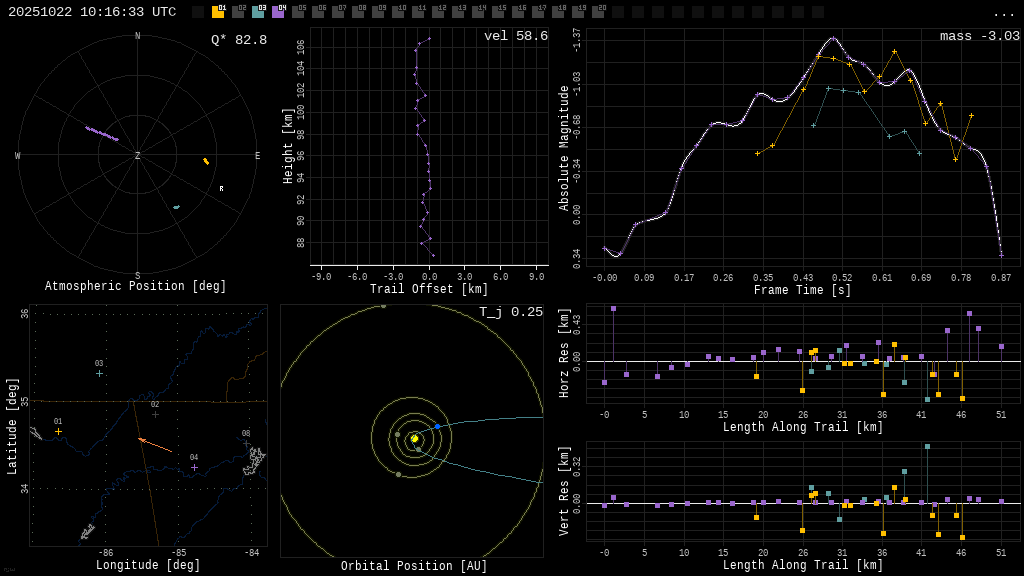
Task: Select the gray station 02 square
Action: click(238, 12)
